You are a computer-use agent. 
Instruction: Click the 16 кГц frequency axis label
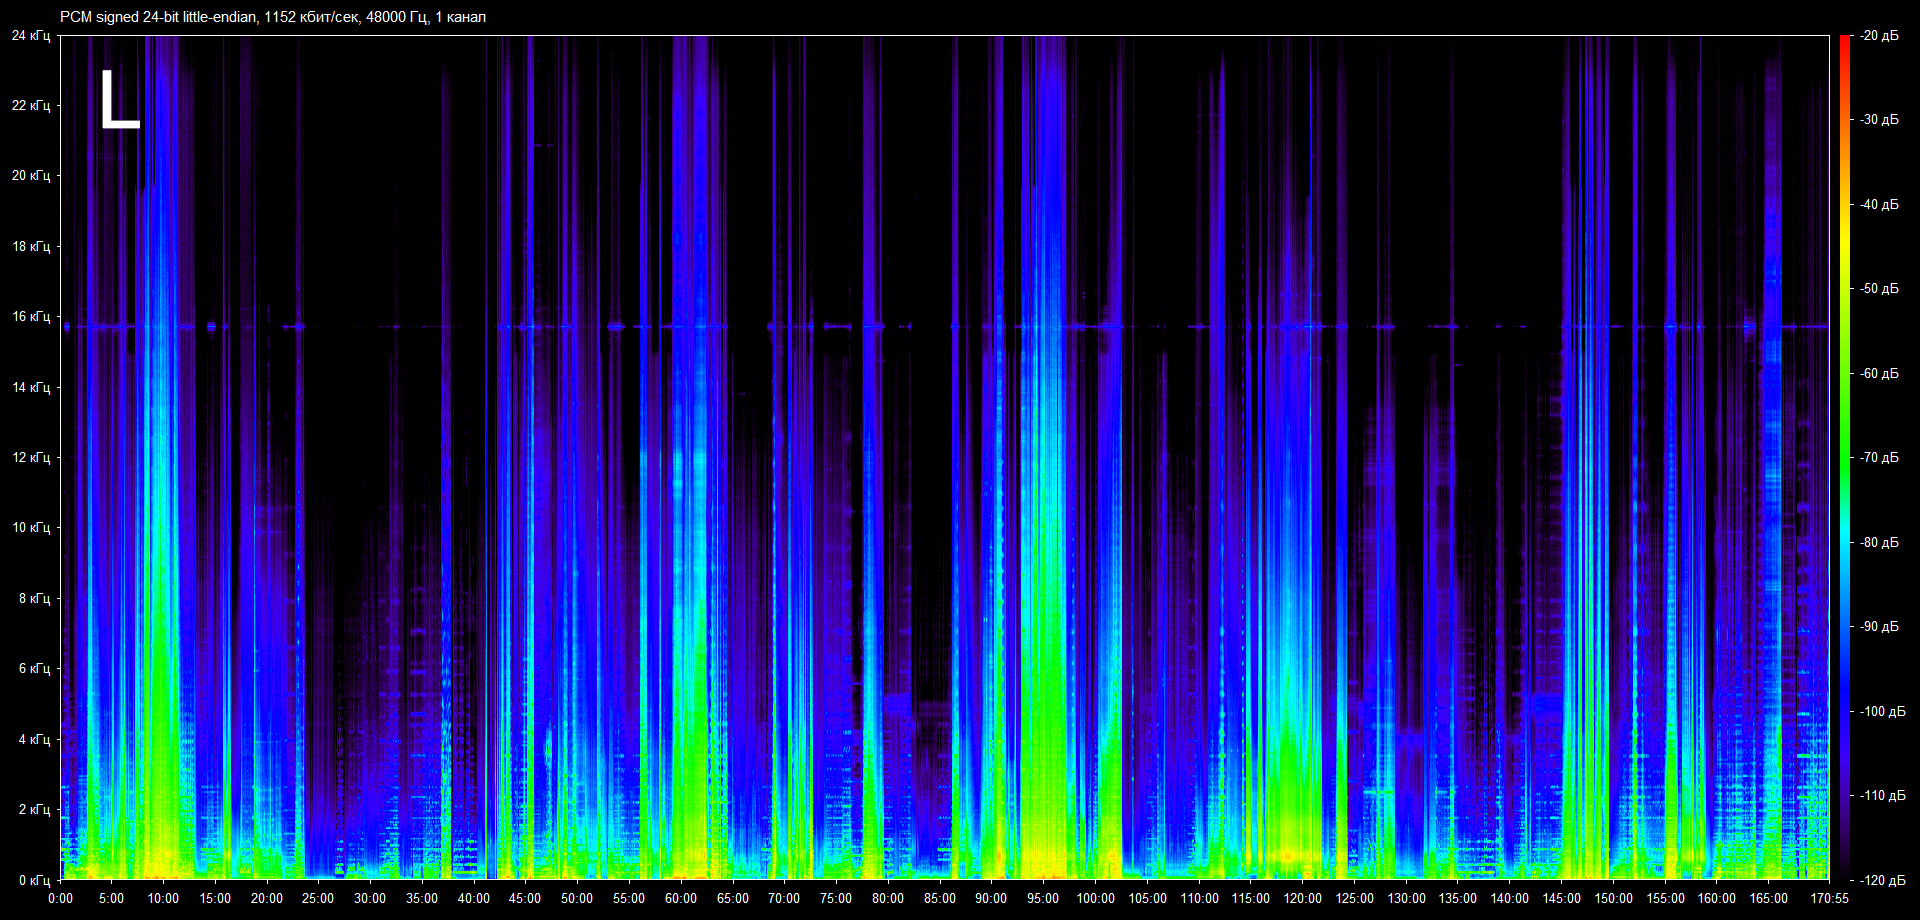pos(30,317)
